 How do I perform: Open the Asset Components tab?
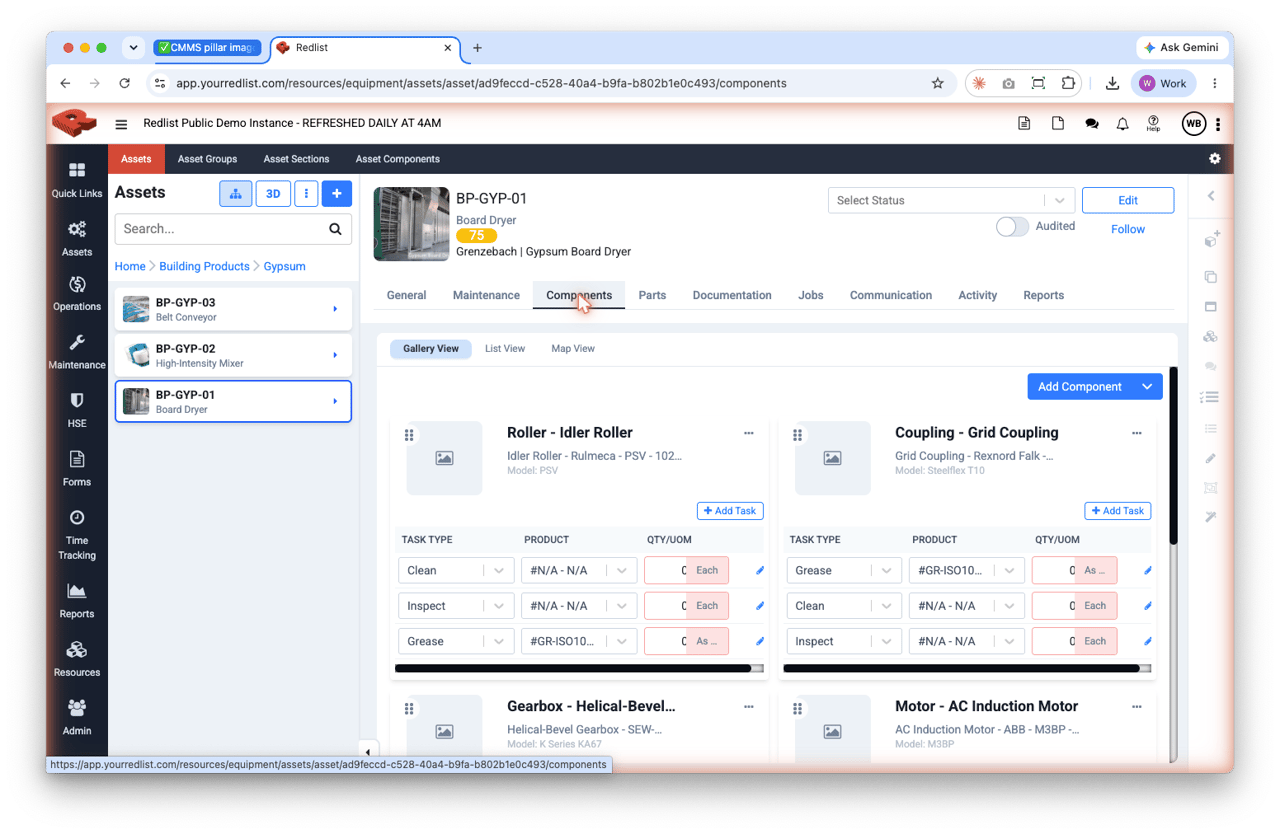point(398,159)
